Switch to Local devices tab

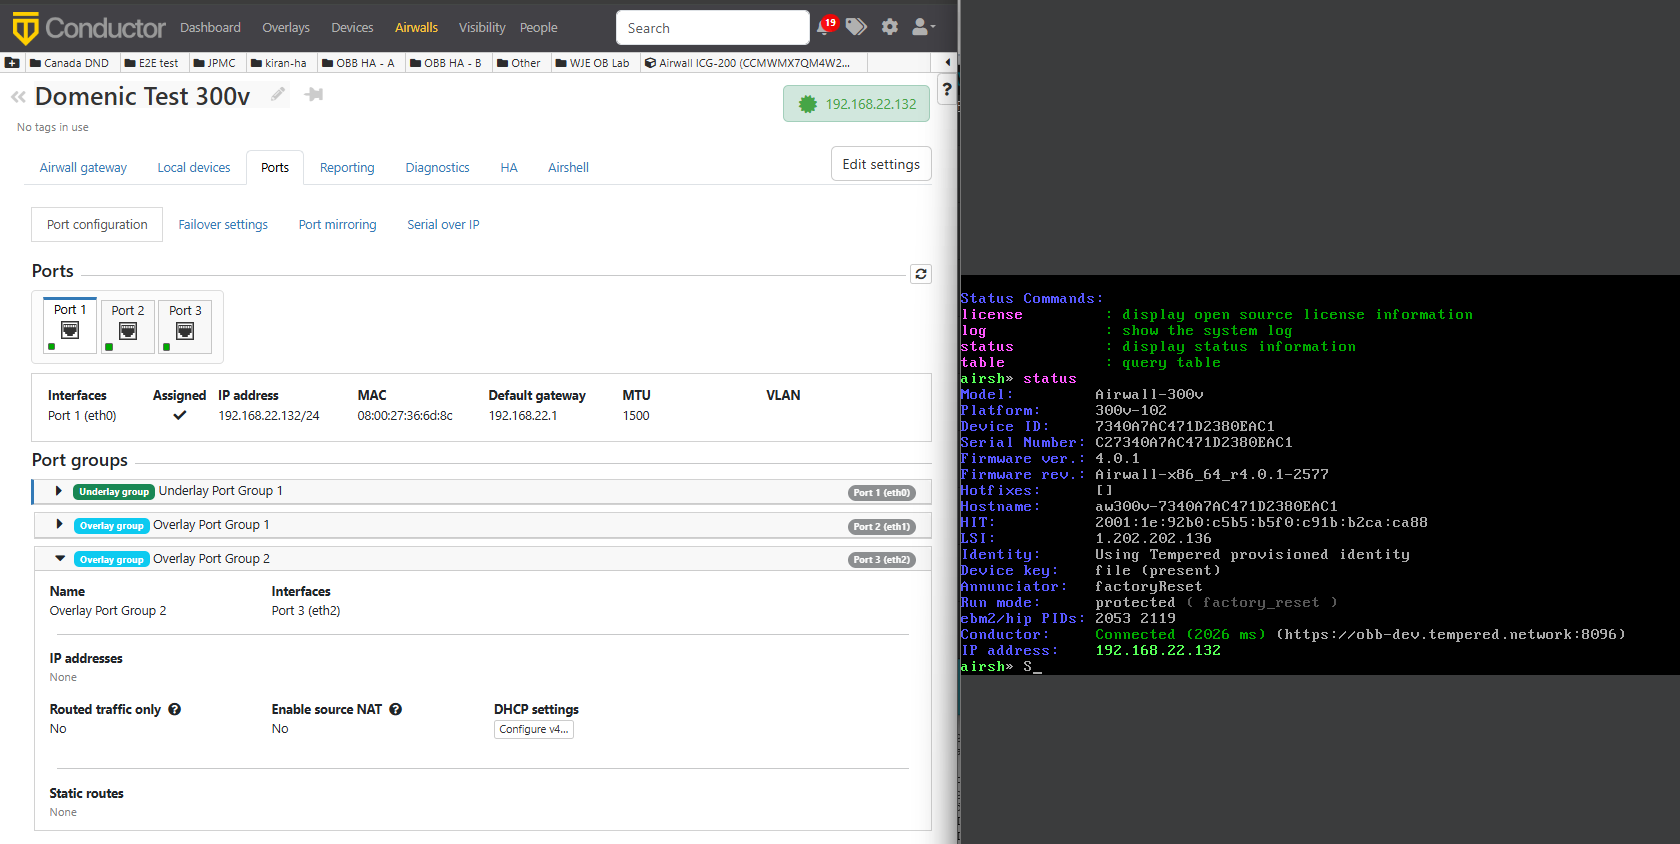[x=194, y=167]
